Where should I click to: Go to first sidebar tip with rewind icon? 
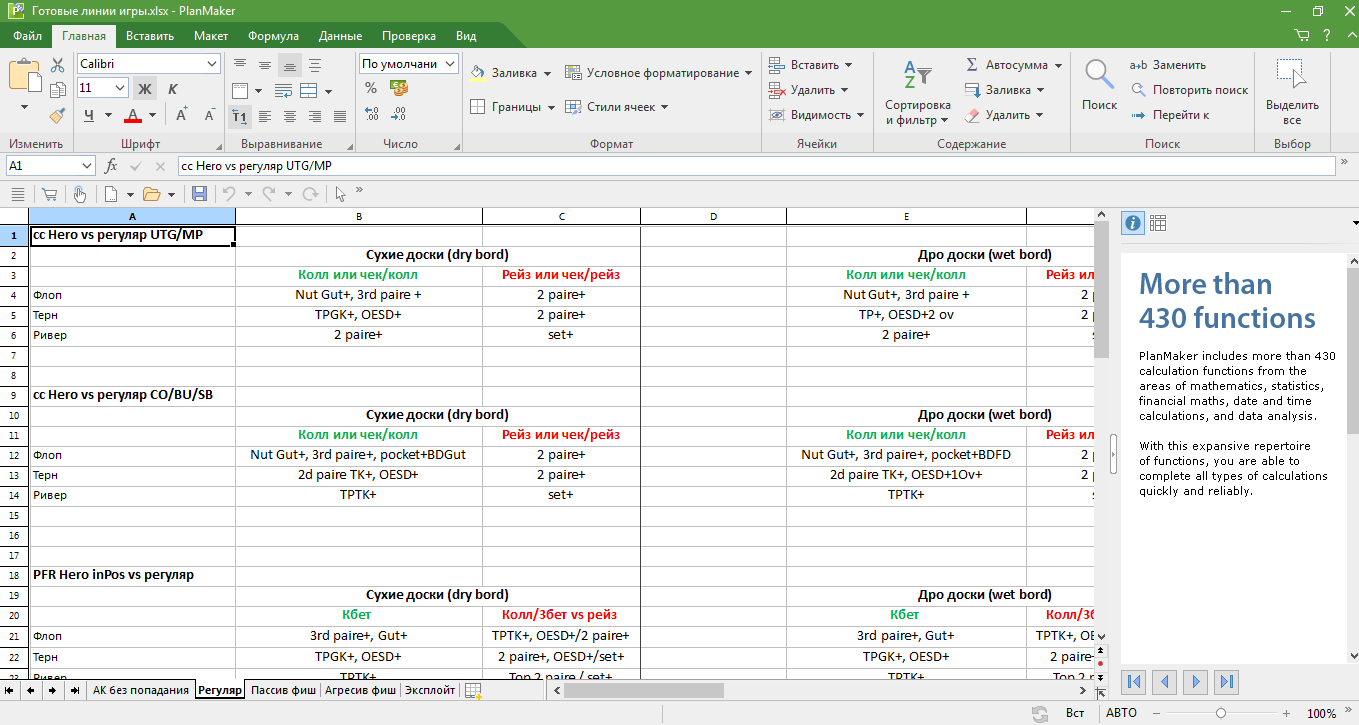click(1134, 682)
